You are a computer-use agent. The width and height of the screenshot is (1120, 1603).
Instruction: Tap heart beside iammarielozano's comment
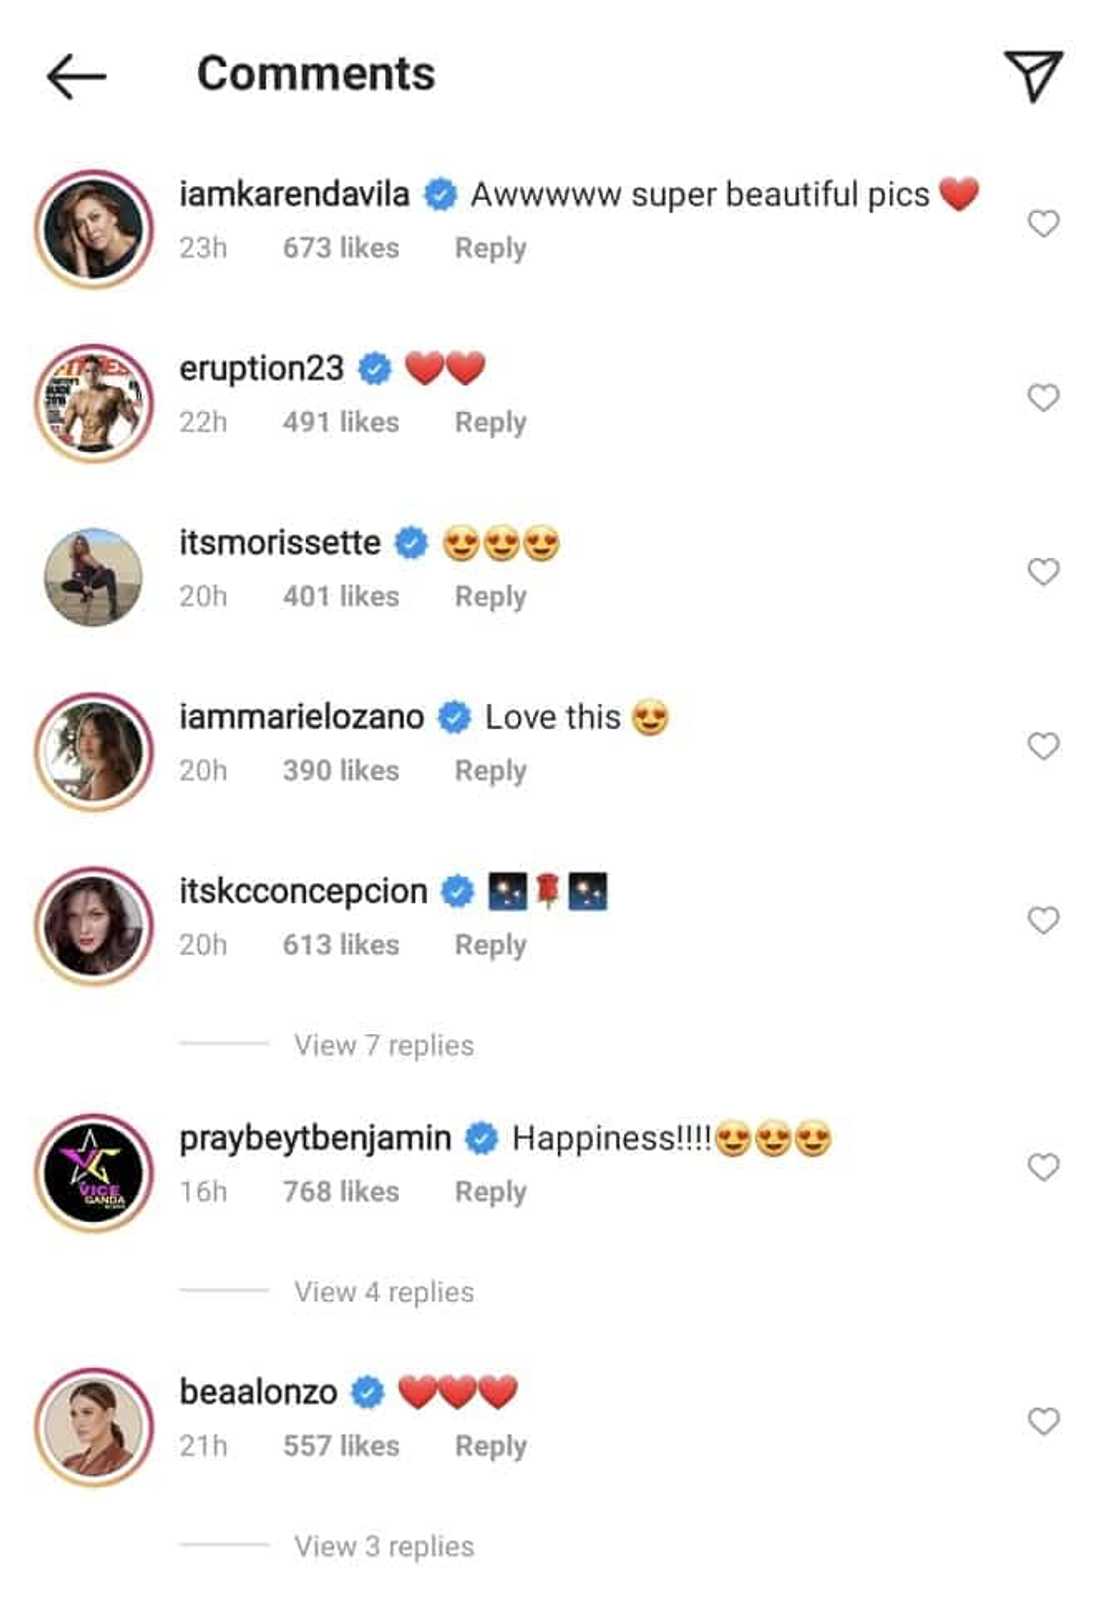coord(1043,746)
